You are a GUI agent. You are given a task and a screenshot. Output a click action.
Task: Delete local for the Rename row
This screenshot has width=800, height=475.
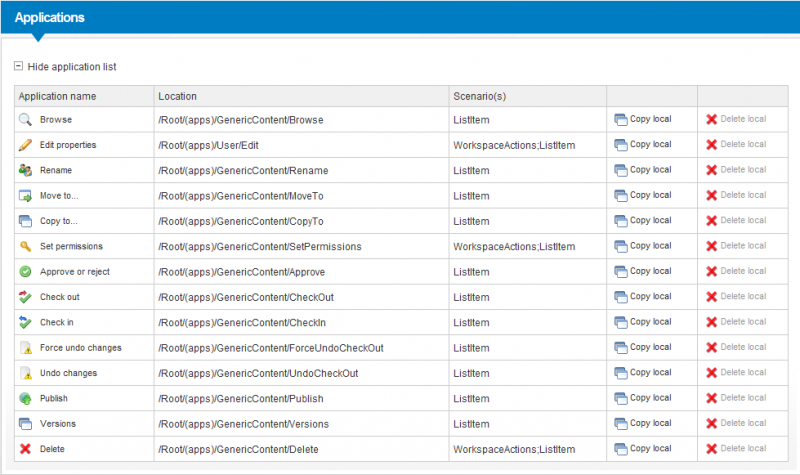(x=736, y=169)
